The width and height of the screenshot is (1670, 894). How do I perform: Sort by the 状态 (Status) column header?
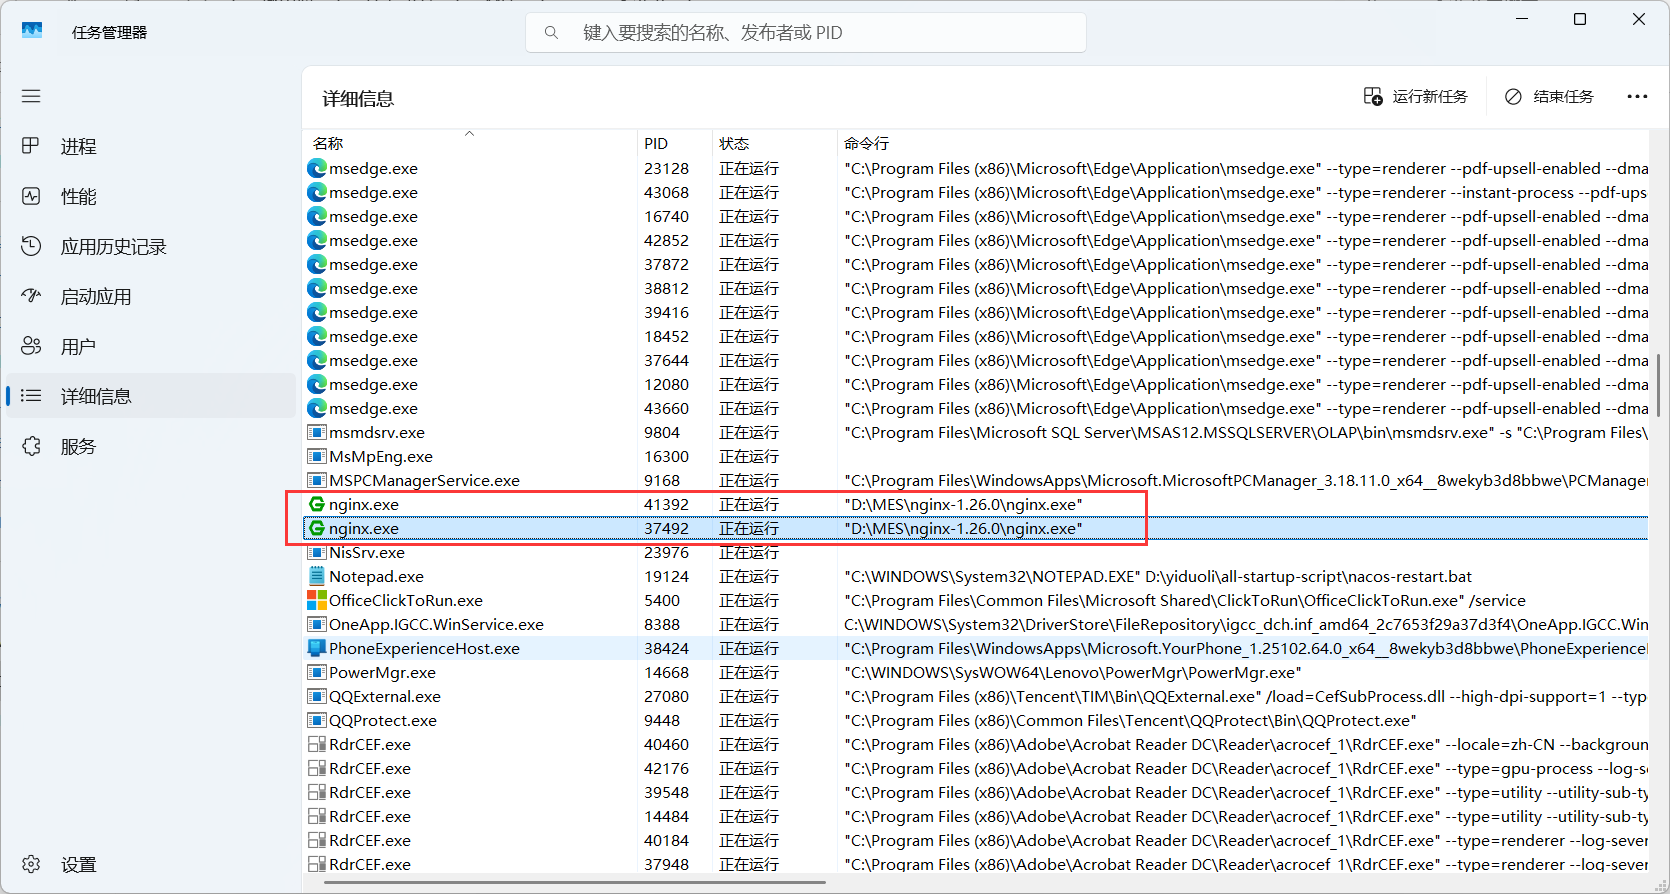(x=774, y=143)
